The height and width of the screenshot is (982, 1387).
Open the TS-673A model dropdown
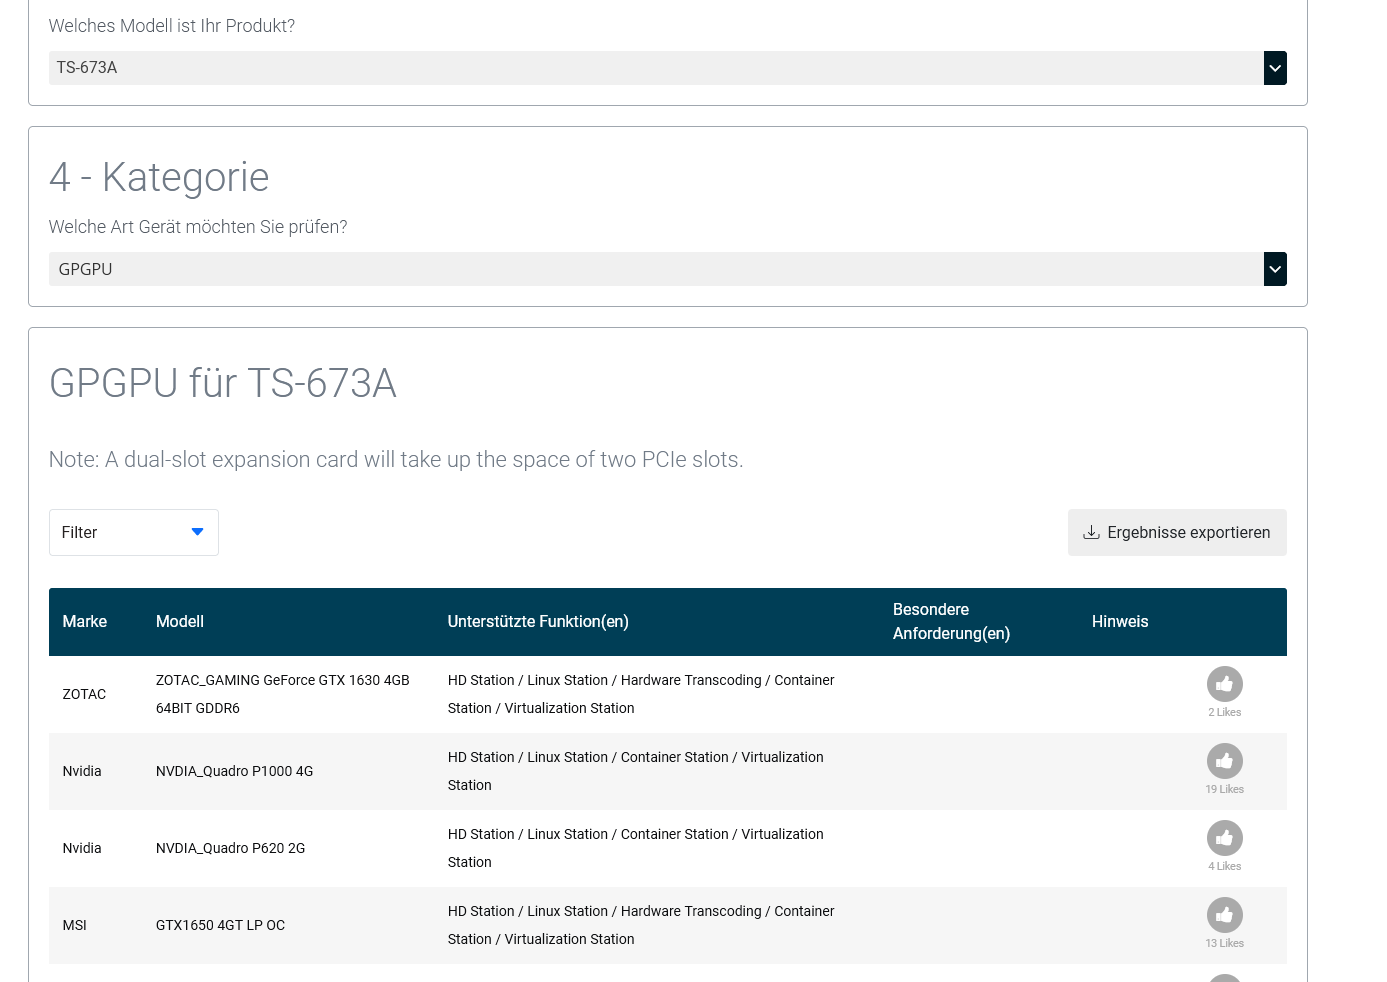[x=667, y=68]
